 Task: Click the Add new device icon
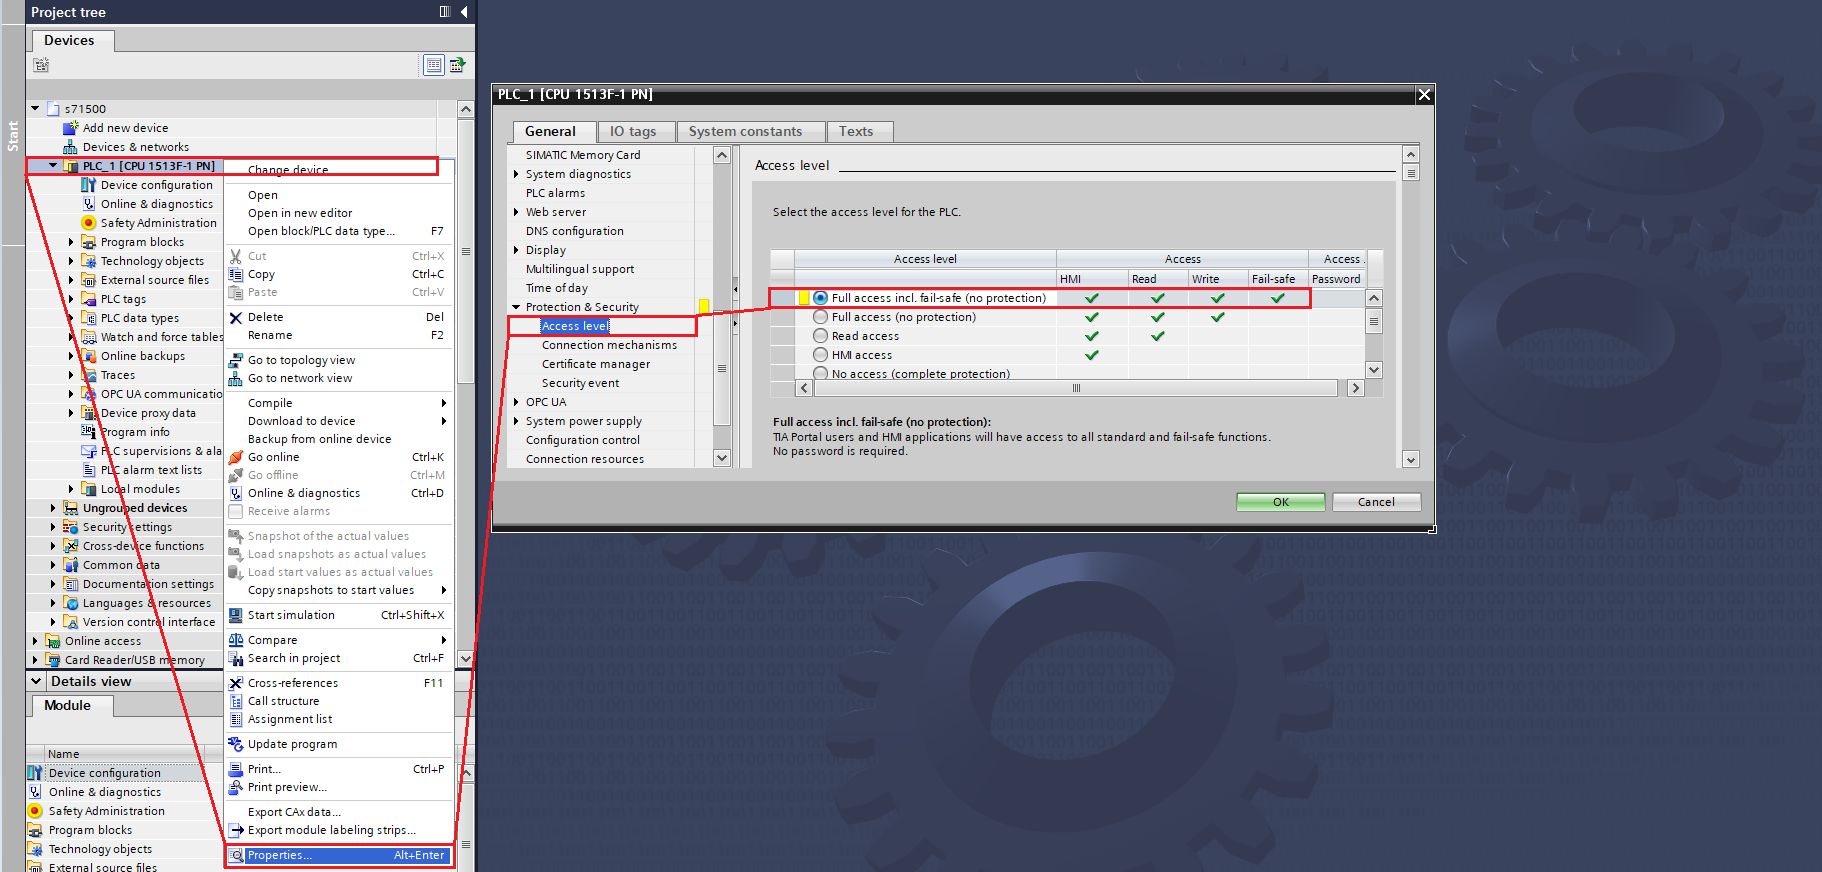[70, 128]
